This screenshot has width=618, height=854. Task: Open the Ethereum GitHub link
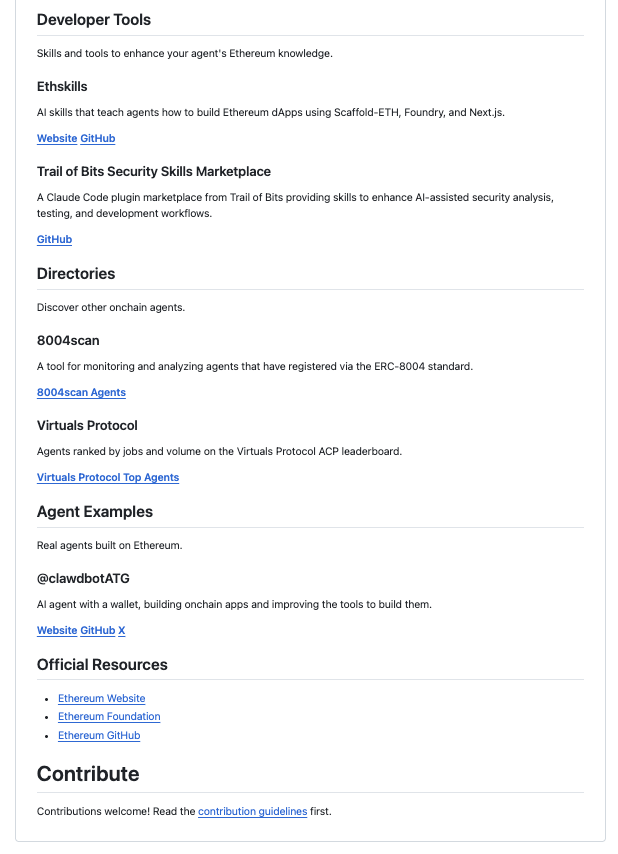pyautogui.click(x=99, y=735)
